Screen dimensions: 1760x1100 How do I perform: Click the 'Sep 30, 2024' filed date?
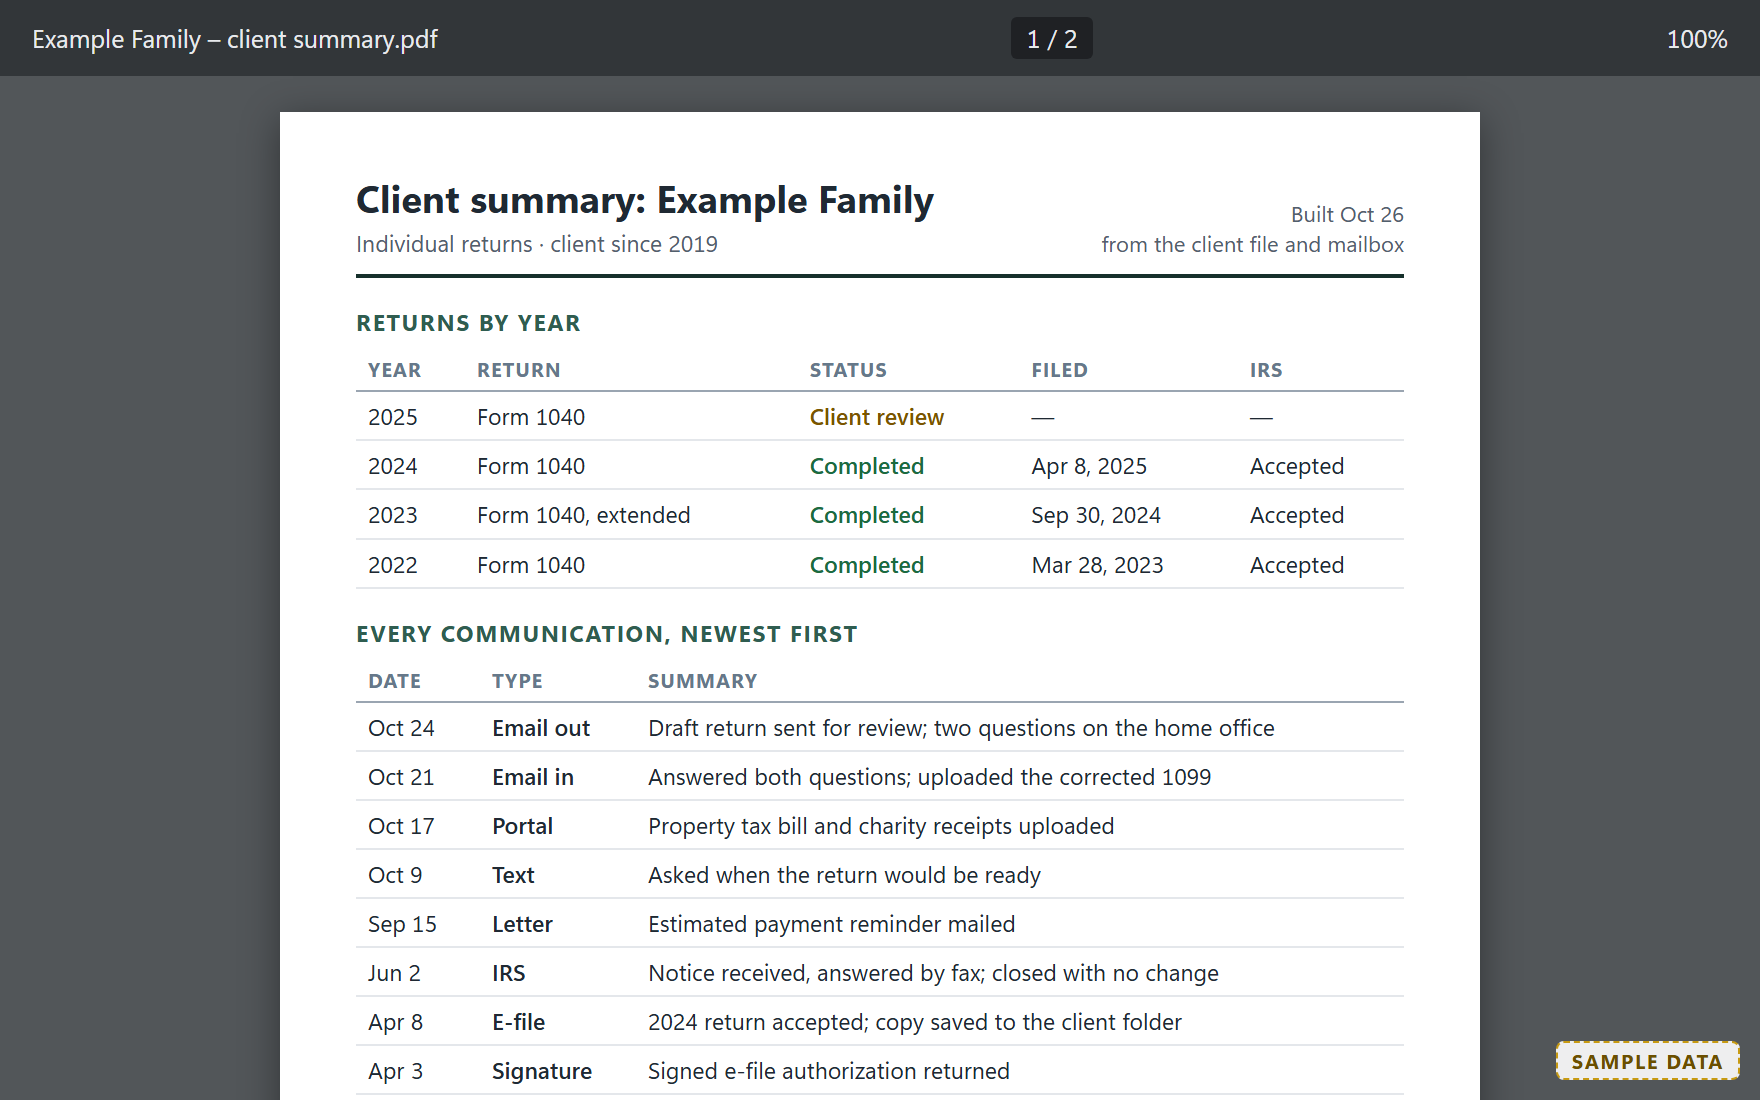pos(1096,515)
